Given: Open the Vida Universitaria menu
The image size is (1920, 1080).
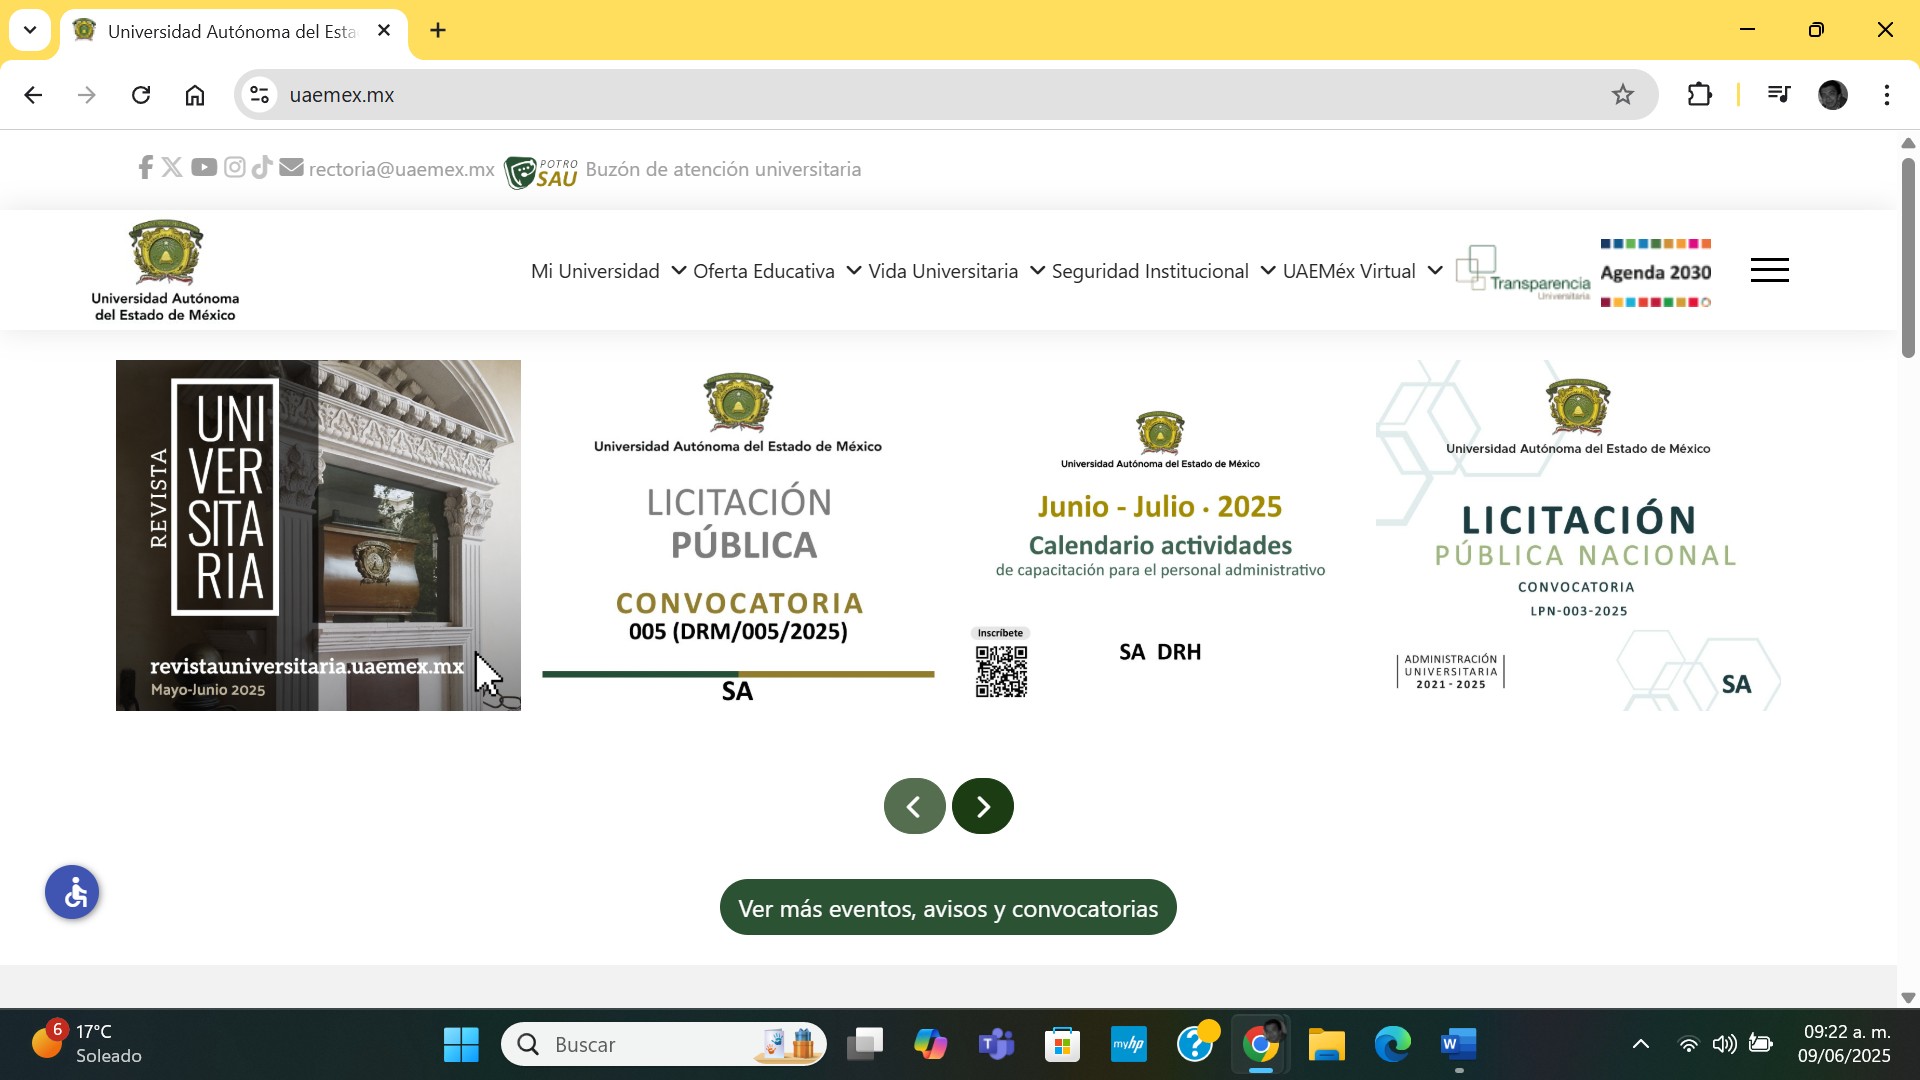Looking at the screenshot, I should pos(942,270).
